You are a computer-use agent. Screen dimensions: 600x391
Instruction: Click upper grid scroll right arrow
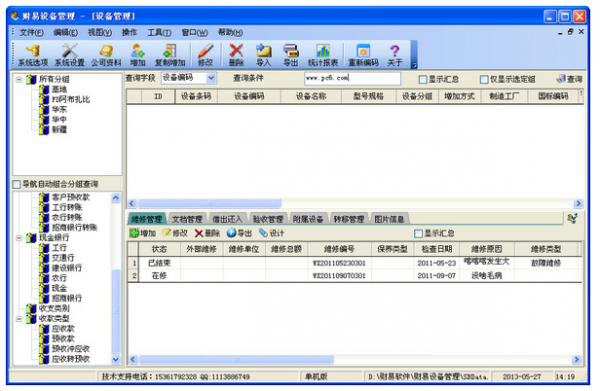(x=578, y=204)
